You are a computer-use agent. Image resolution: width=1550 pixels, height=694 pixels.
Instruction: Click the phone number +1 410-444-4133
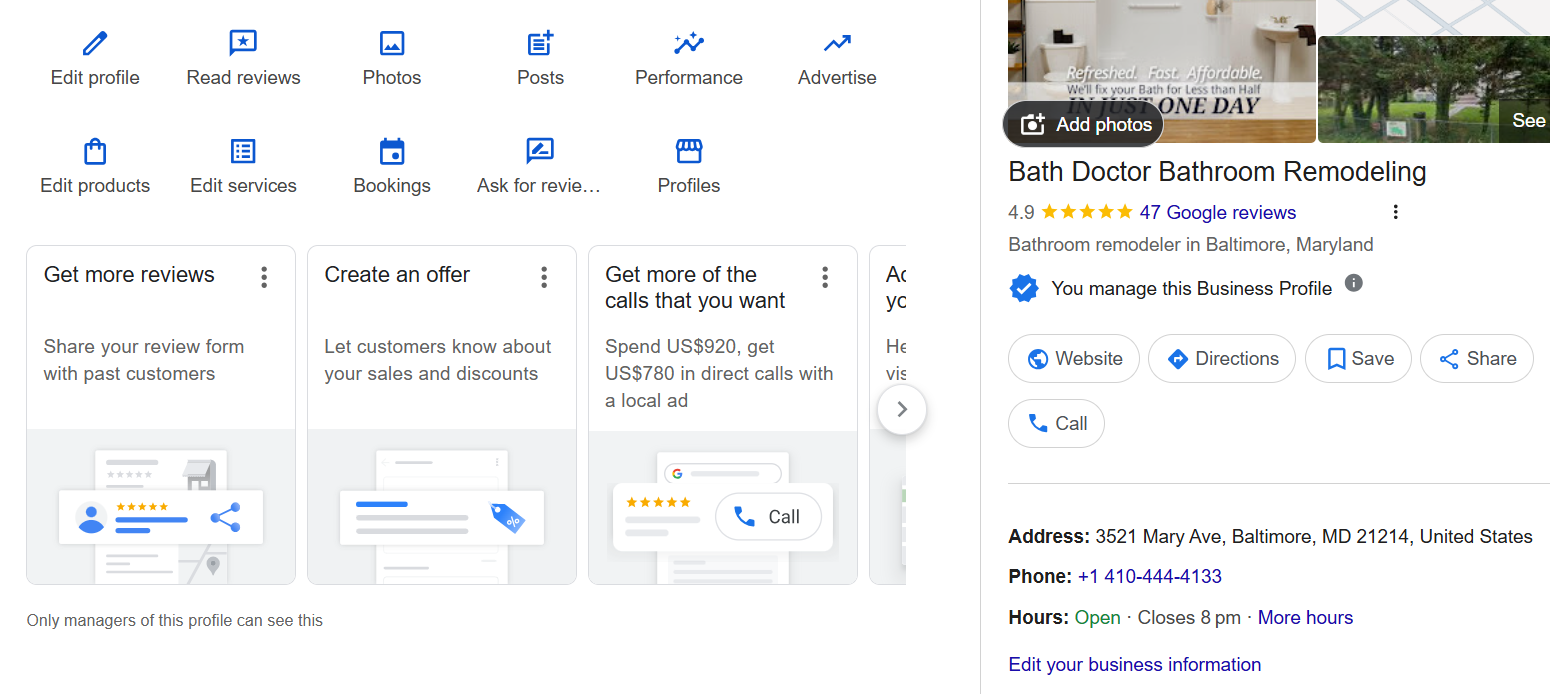pyautogui.click(x=1150, y=577)
